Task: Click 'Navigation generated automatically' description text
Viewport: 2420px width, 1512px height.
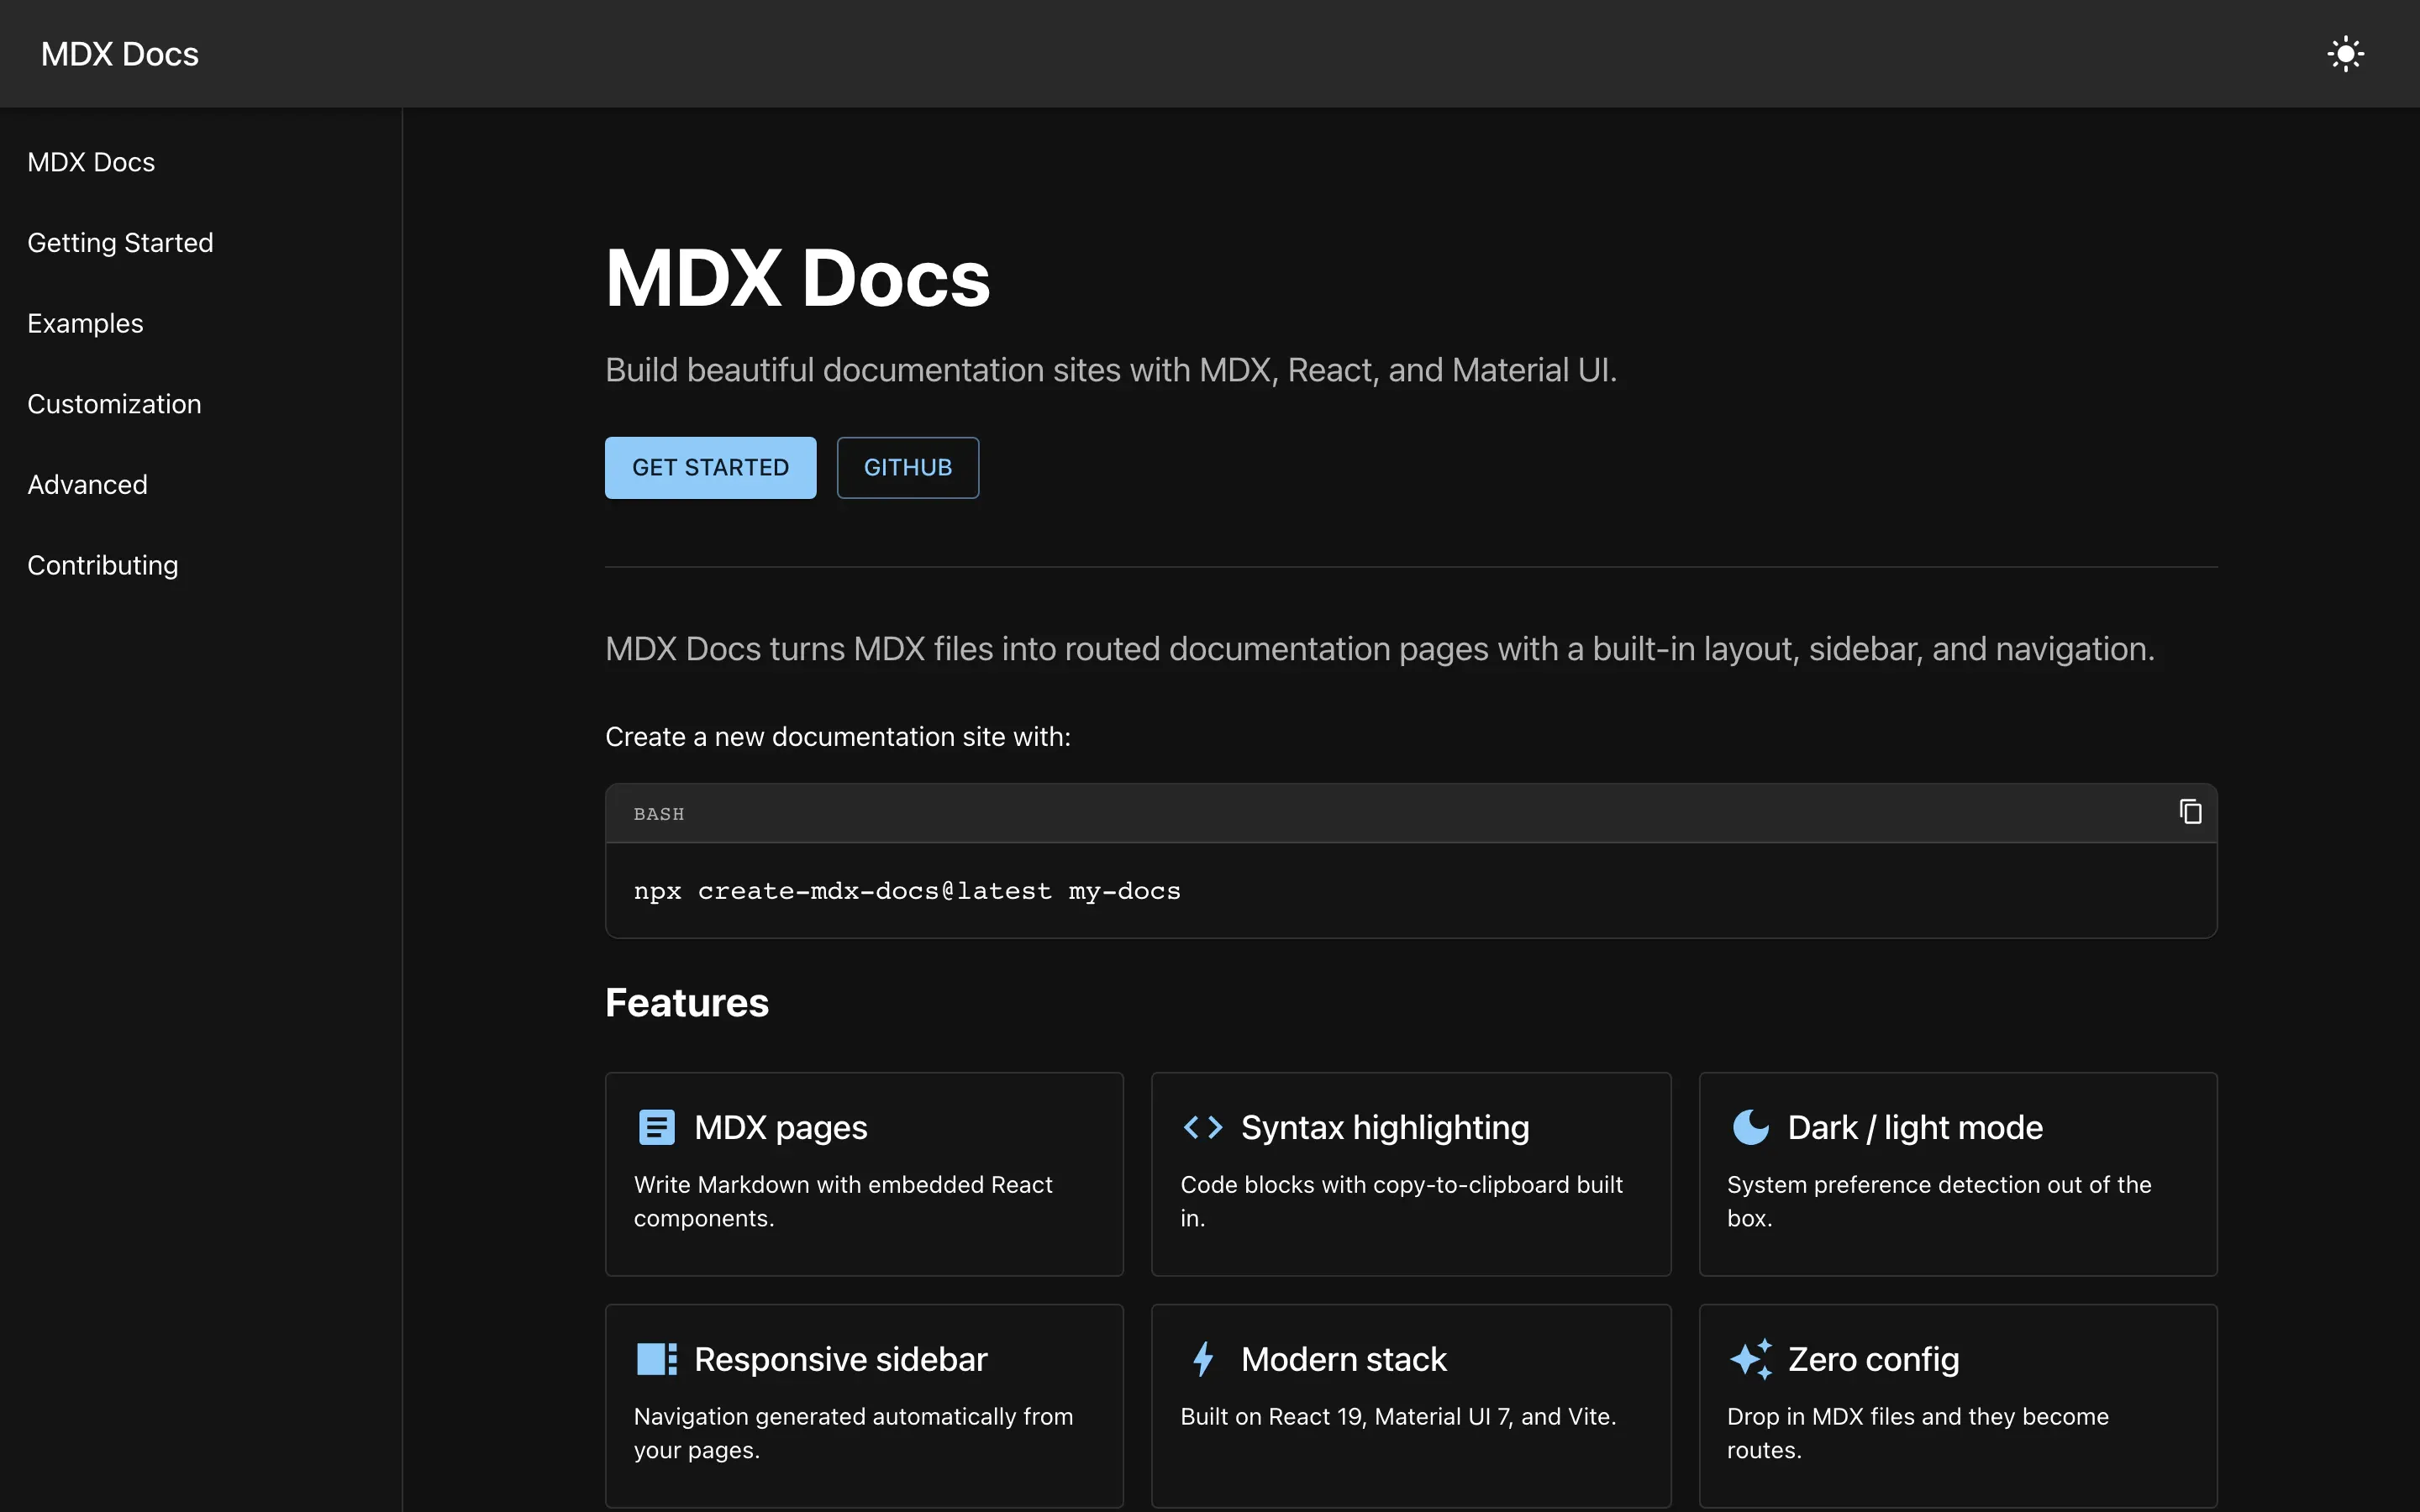Action: coord(853,1433)
